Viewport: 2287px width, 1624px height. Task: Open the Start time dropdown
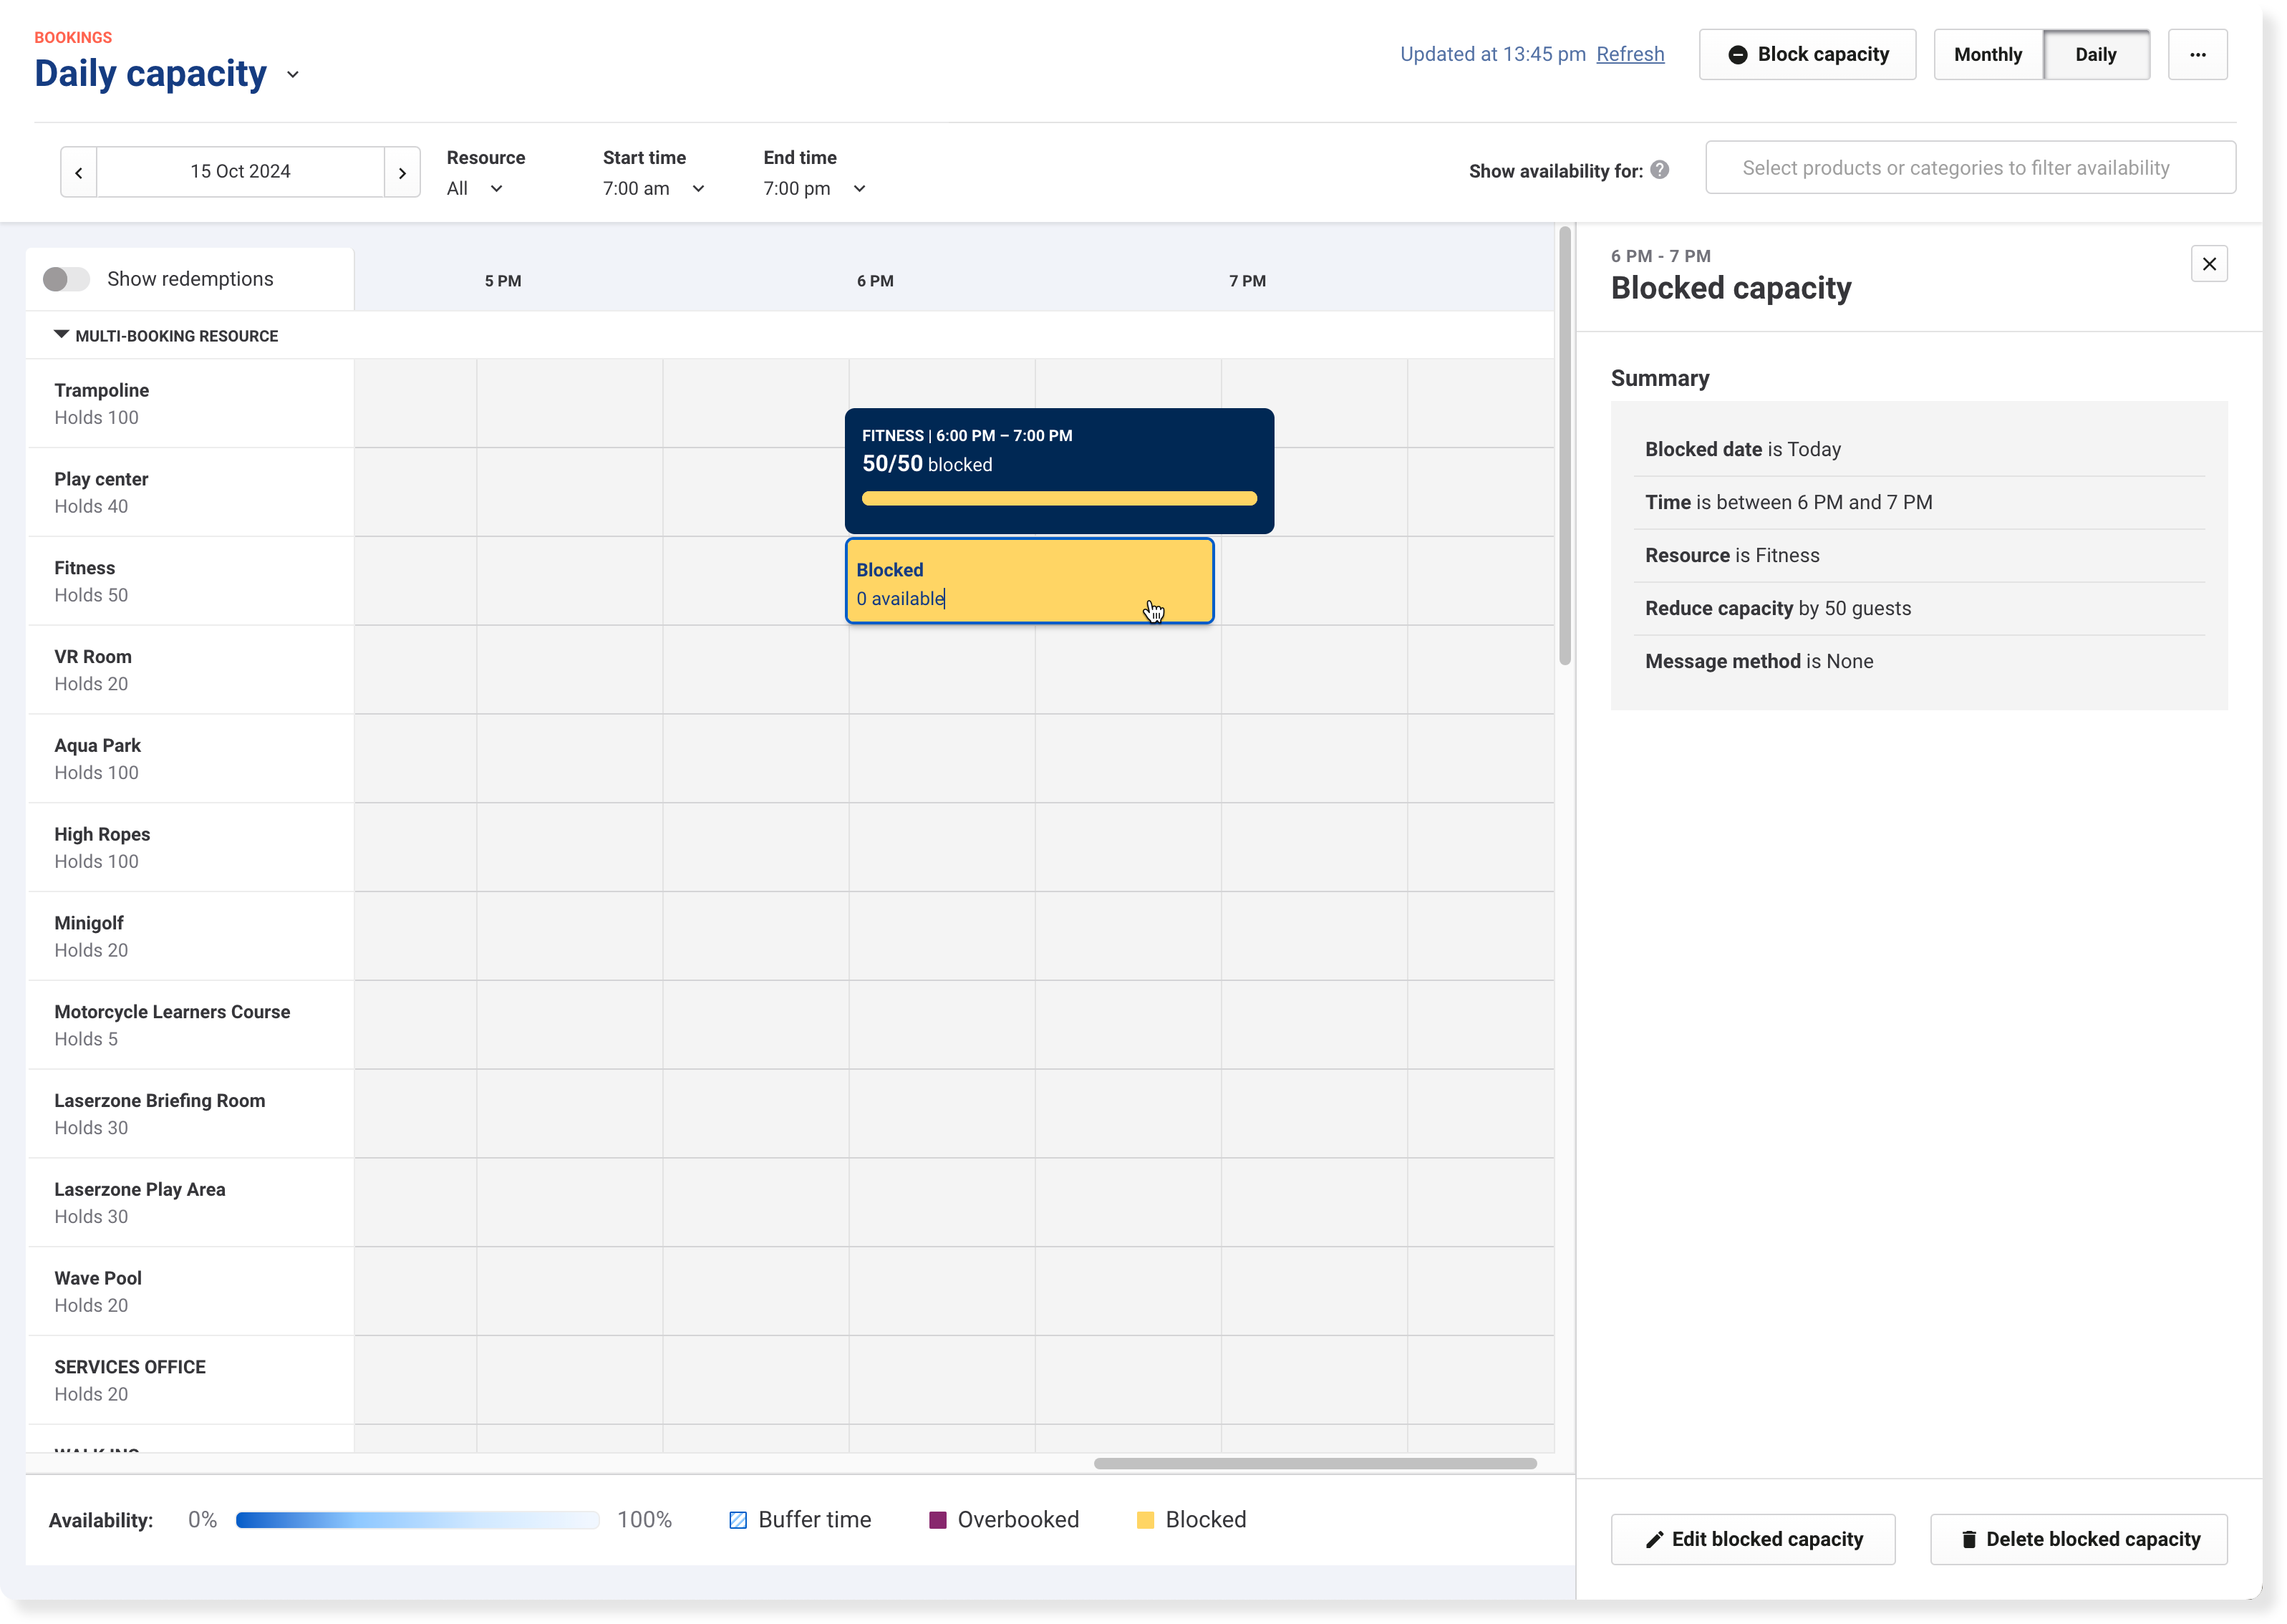point(654,188)
